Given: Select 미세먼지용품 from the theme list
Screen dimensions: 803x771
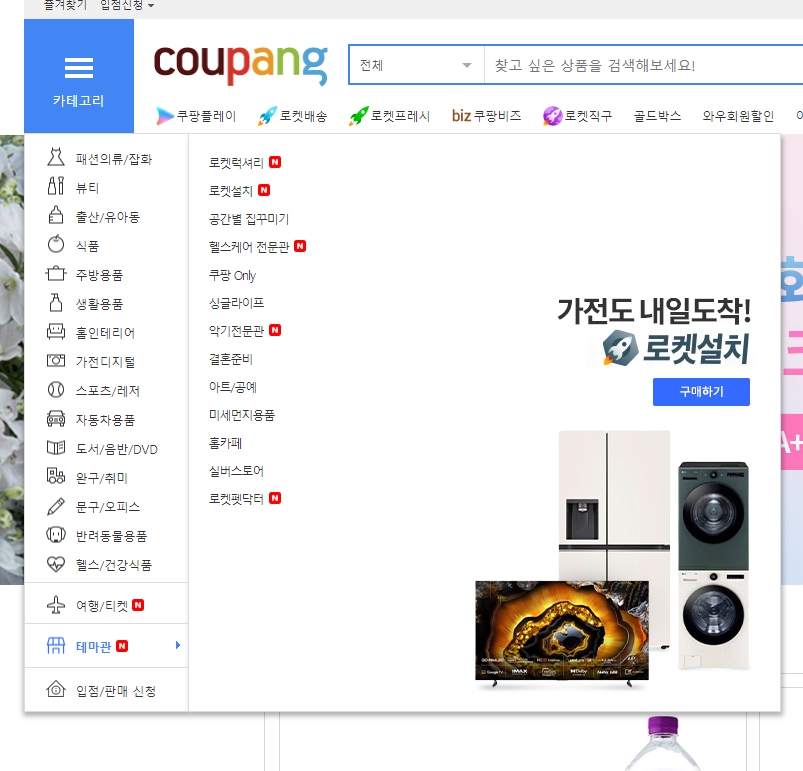Looking at the screenshot, I should 242,415.
